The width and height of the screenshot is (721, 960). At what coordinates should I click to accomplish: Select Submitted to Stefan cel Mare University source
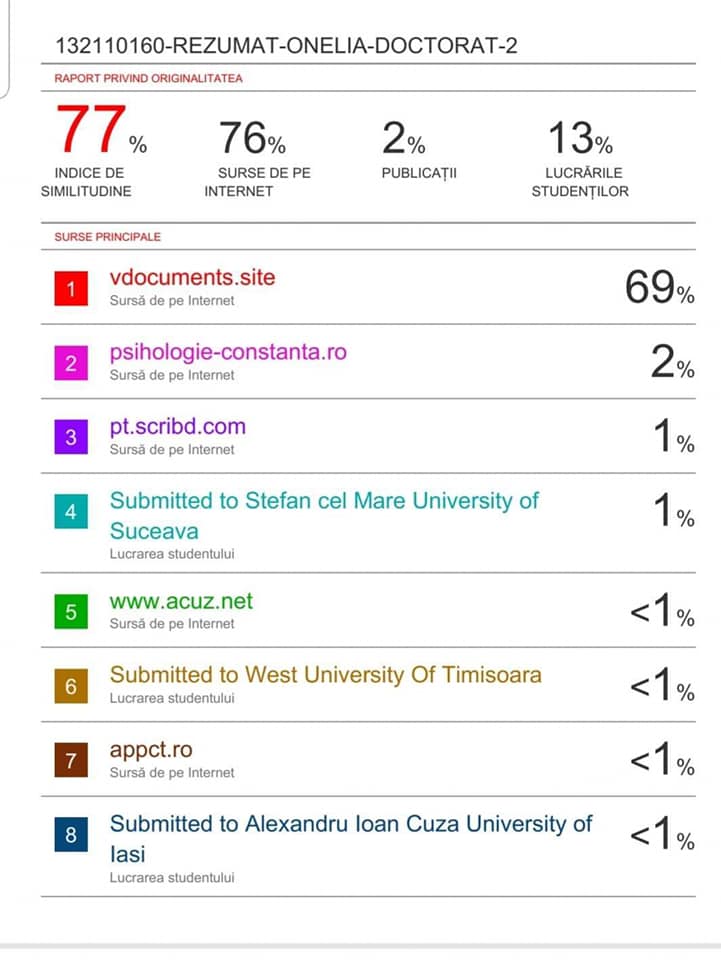(324, 516)
